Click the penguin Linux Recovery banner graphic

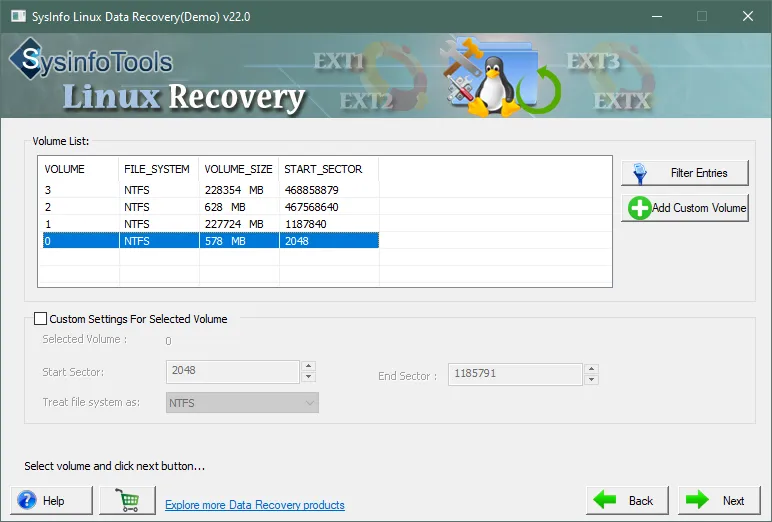499,78
